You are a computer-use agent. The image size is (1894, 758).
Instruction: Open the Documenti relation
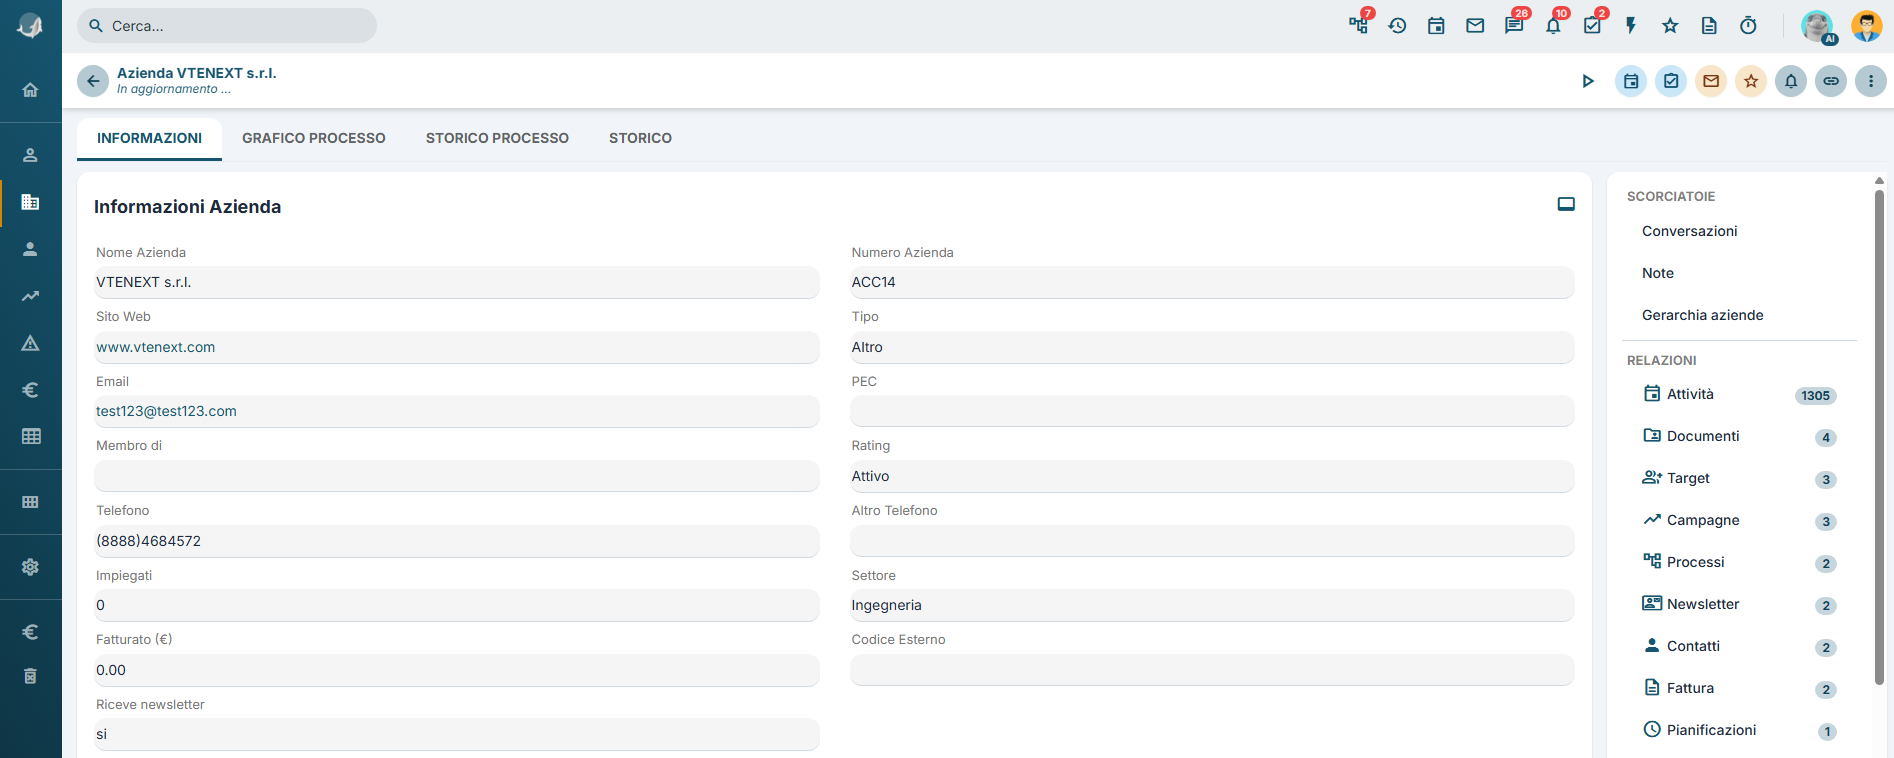(x=1740, y=436)
